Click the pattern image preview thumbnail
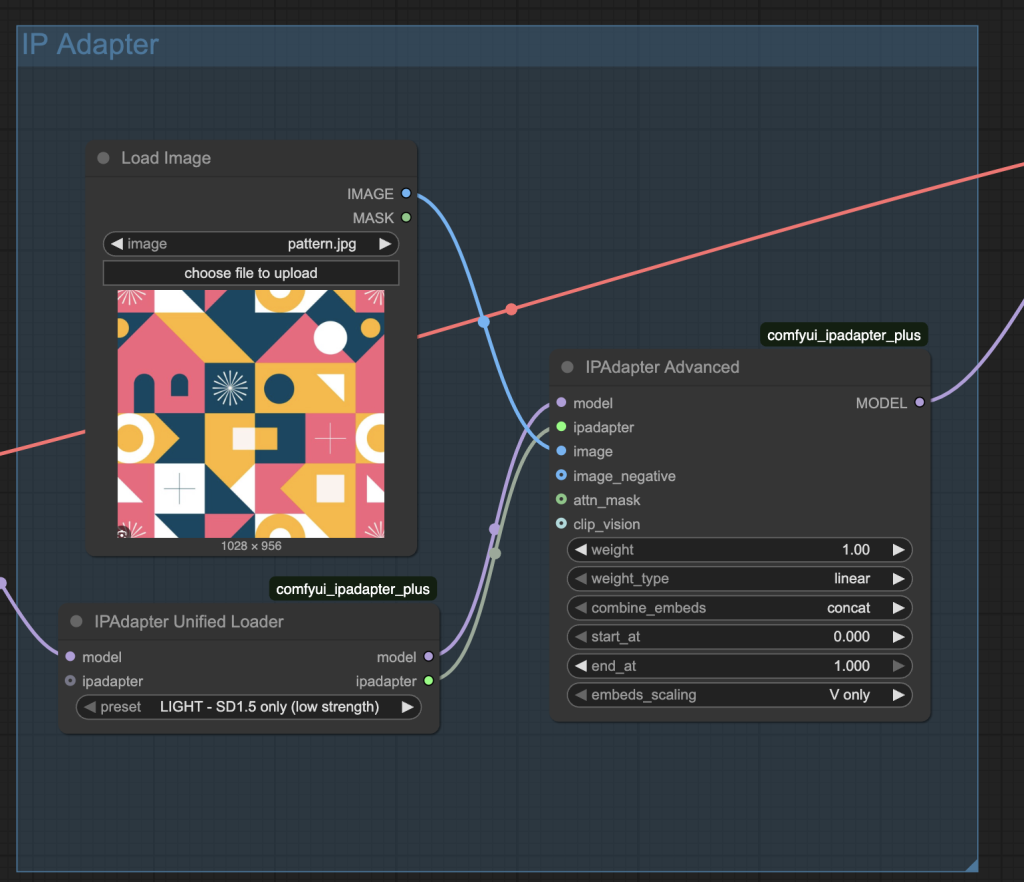 coord(251,414)
